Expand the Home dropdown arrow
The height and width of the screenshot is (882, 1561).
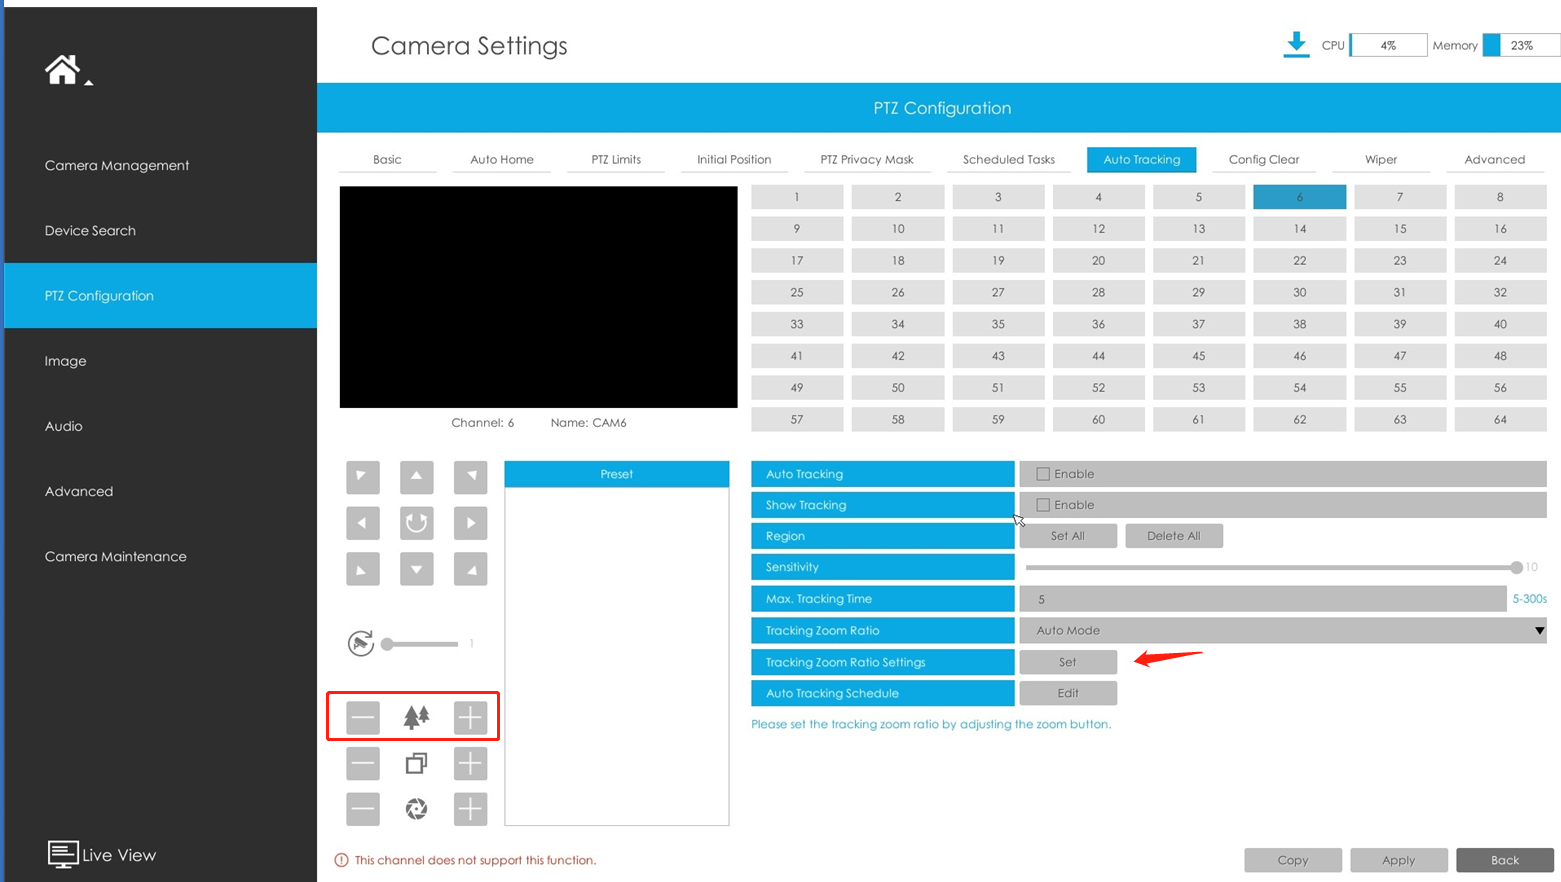[89, 83]
